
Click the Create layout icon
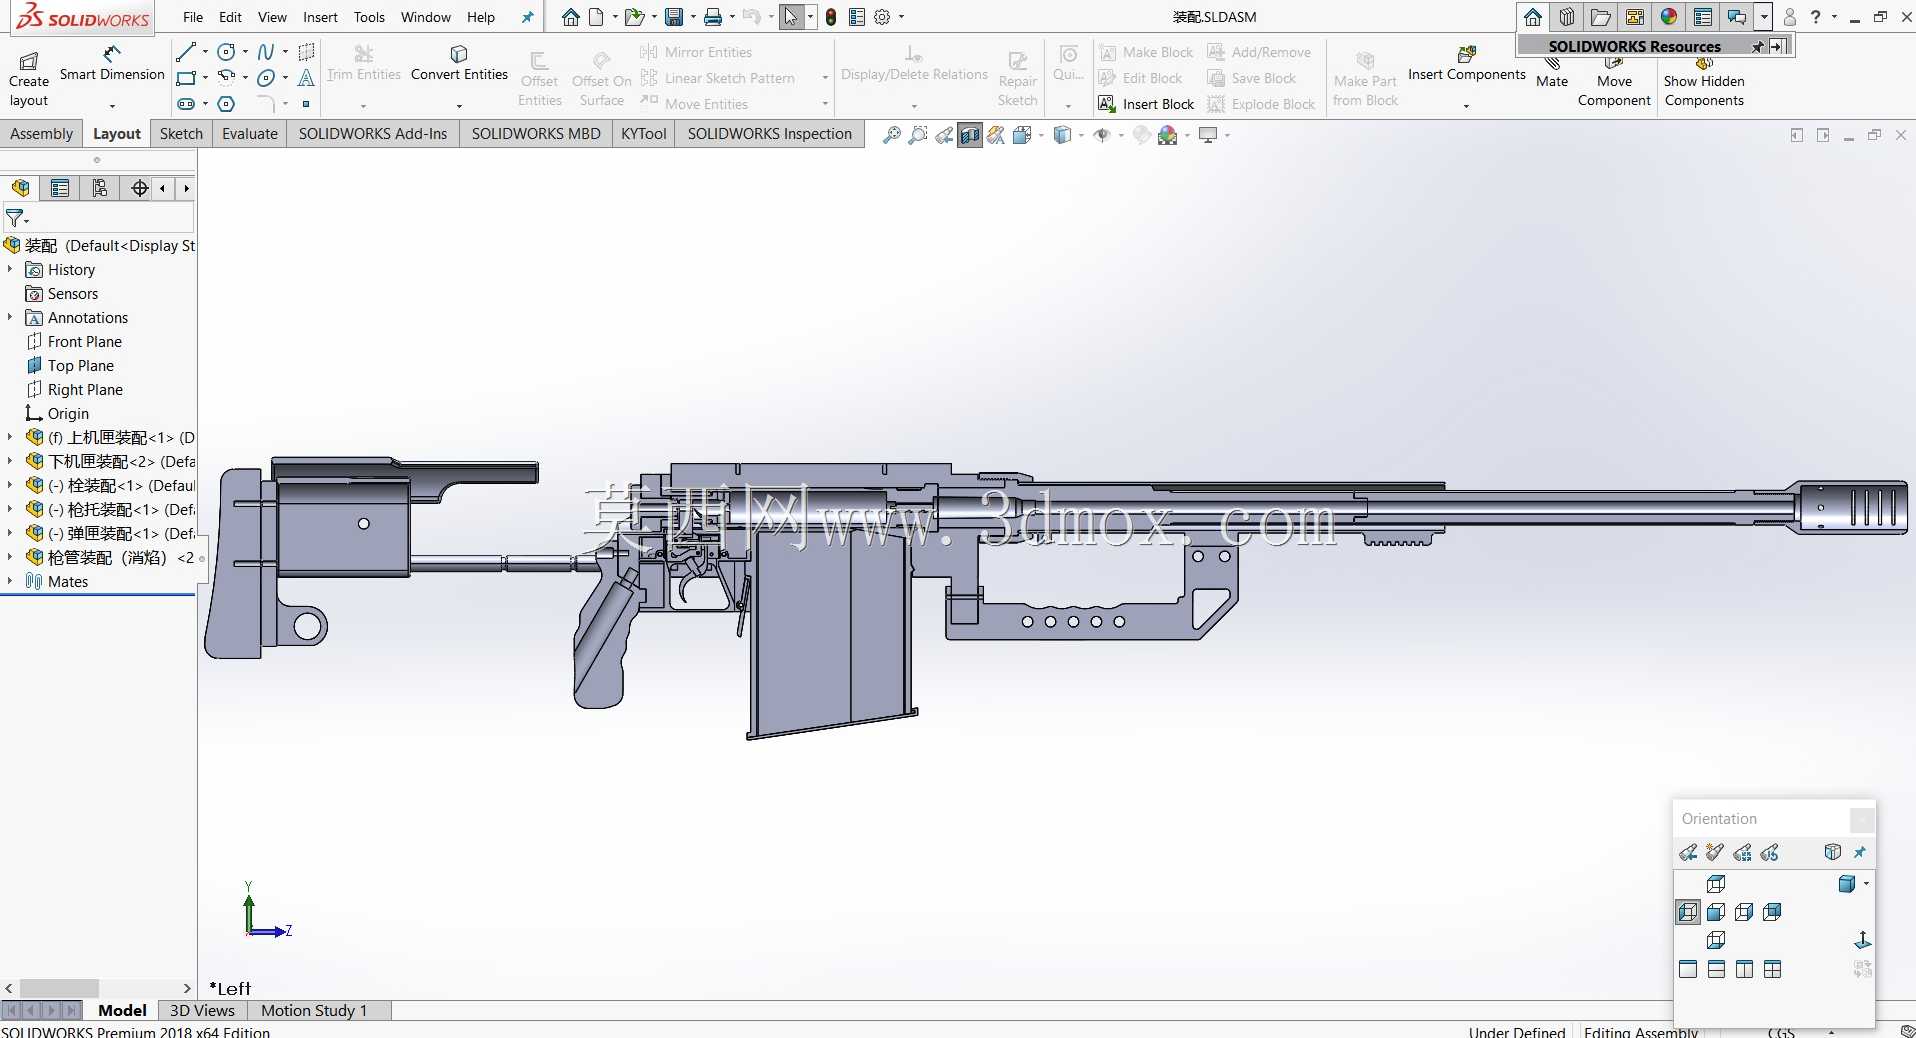click(x=29, y=61)
